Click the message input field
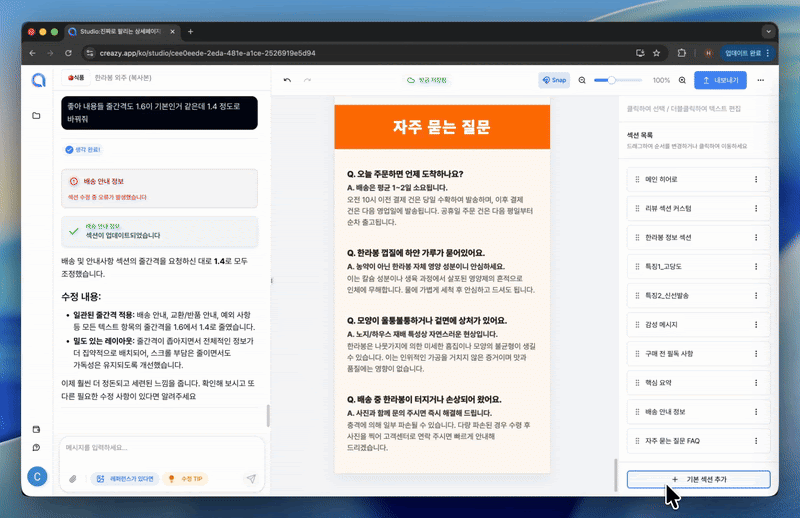 coord(160,448)
